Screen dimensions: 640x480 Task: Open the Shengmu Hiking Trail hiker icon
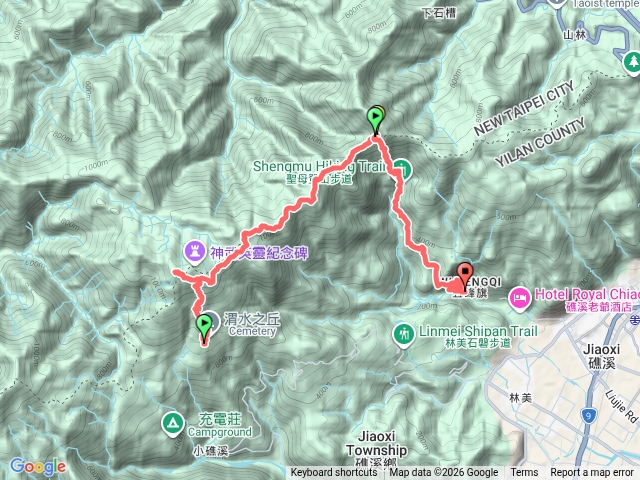coord(403,169)
